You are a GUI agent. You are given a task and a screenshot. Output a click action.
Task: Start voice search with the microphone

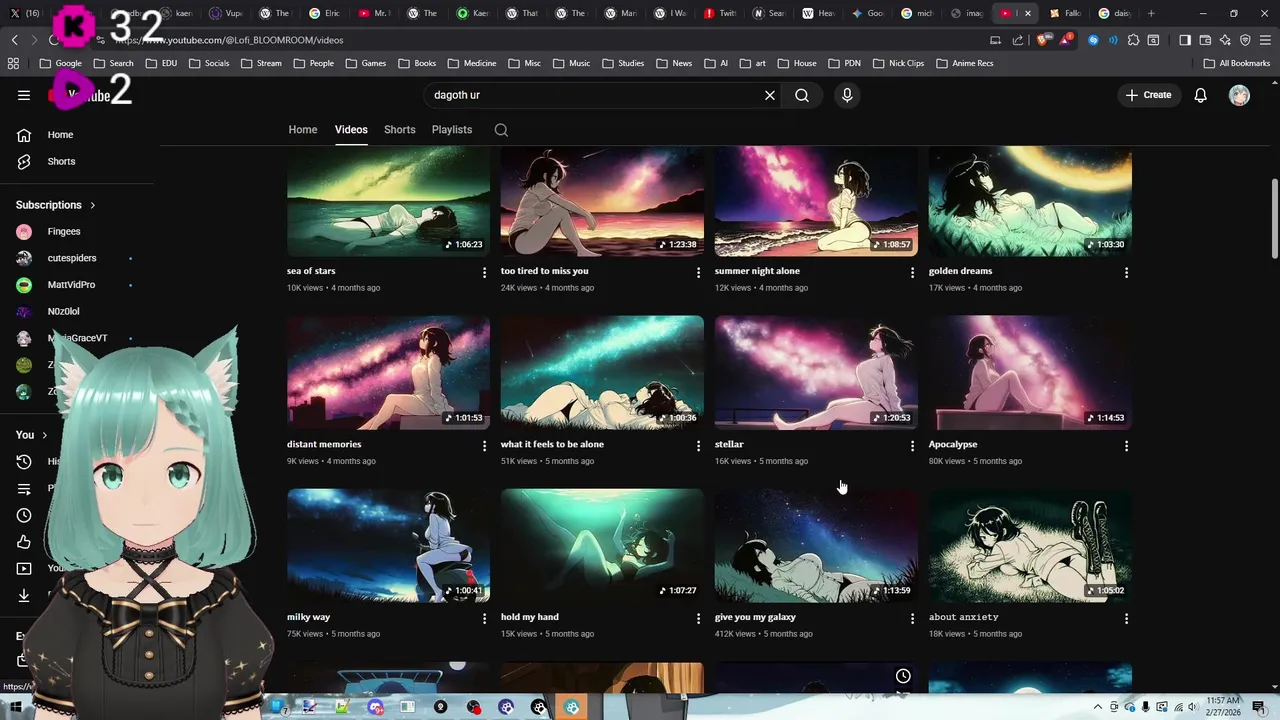click(x=847, y=95)
